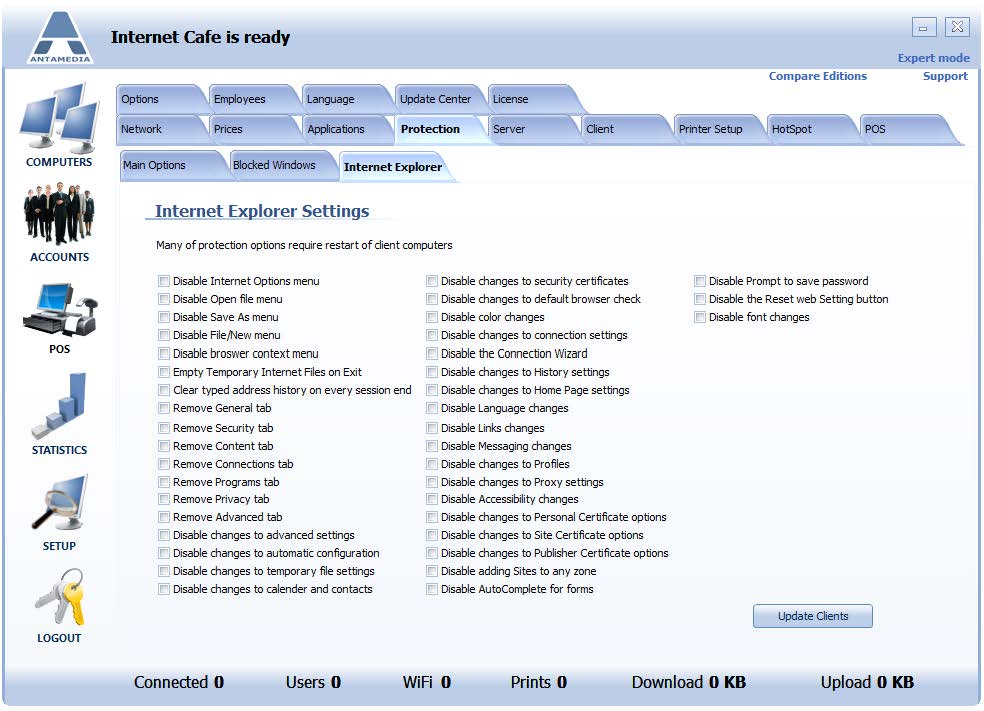Image resolution: width=984 pixels, height=711 pixels.
Task: Open the POS register icon
Action: coord(60,310)
